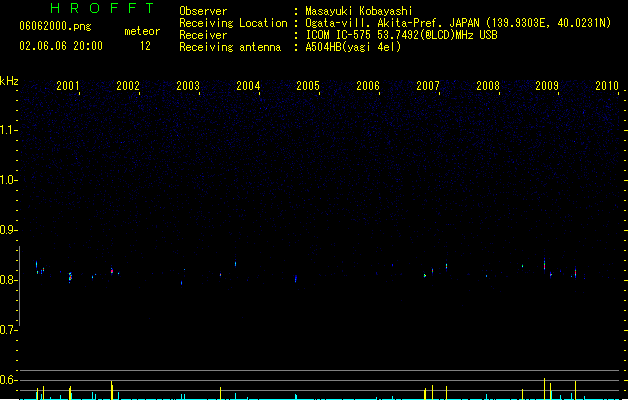
Task: Click the 0.8 kHz frequency label
Action: pos(8,280)
